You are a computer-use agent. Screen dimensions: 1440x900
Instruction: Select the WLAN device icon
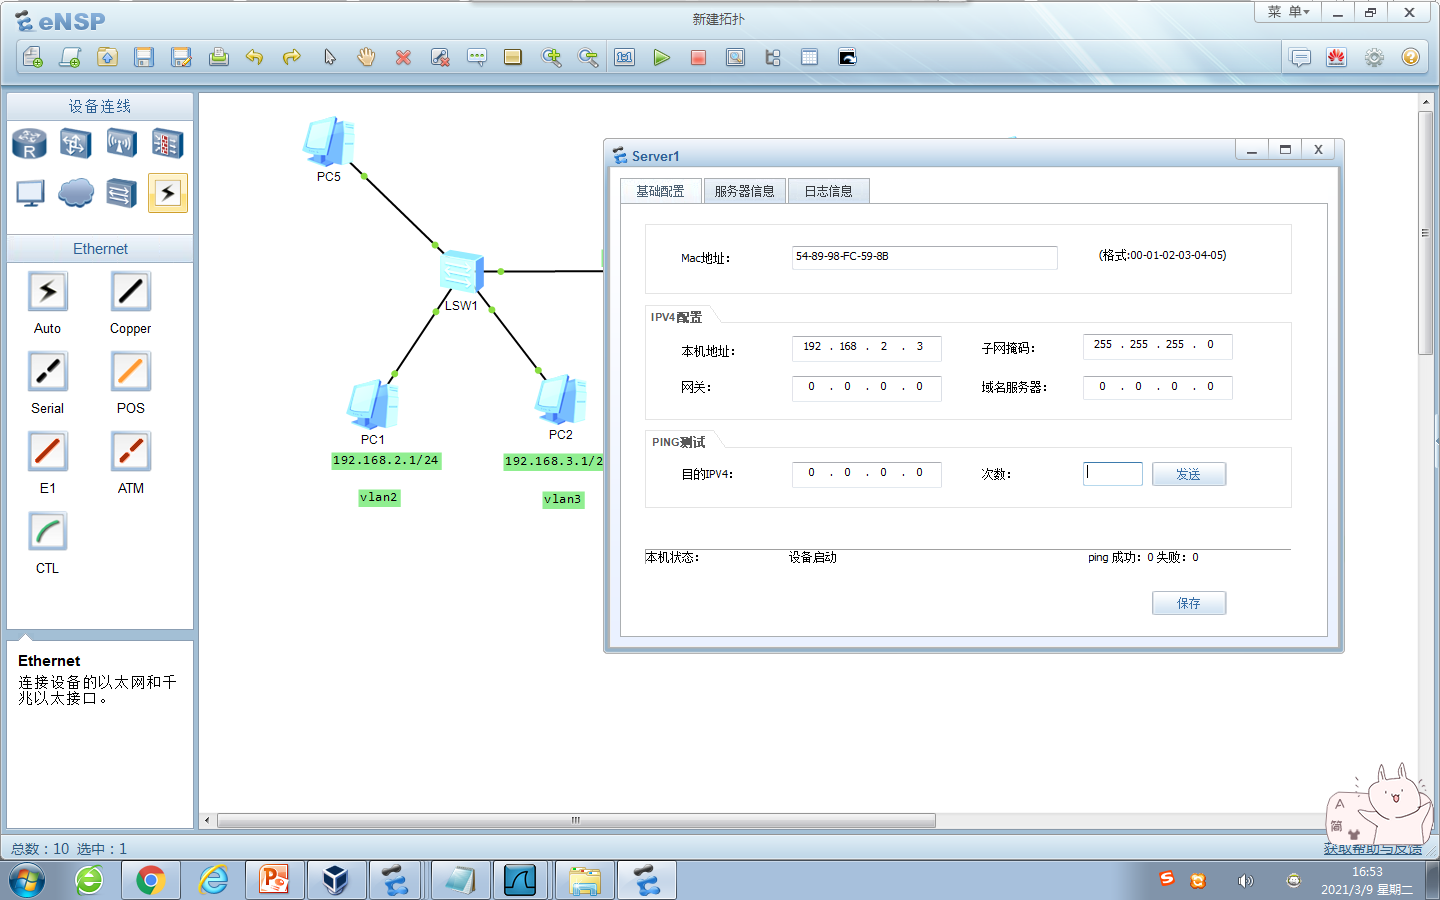tap(121, 143)
